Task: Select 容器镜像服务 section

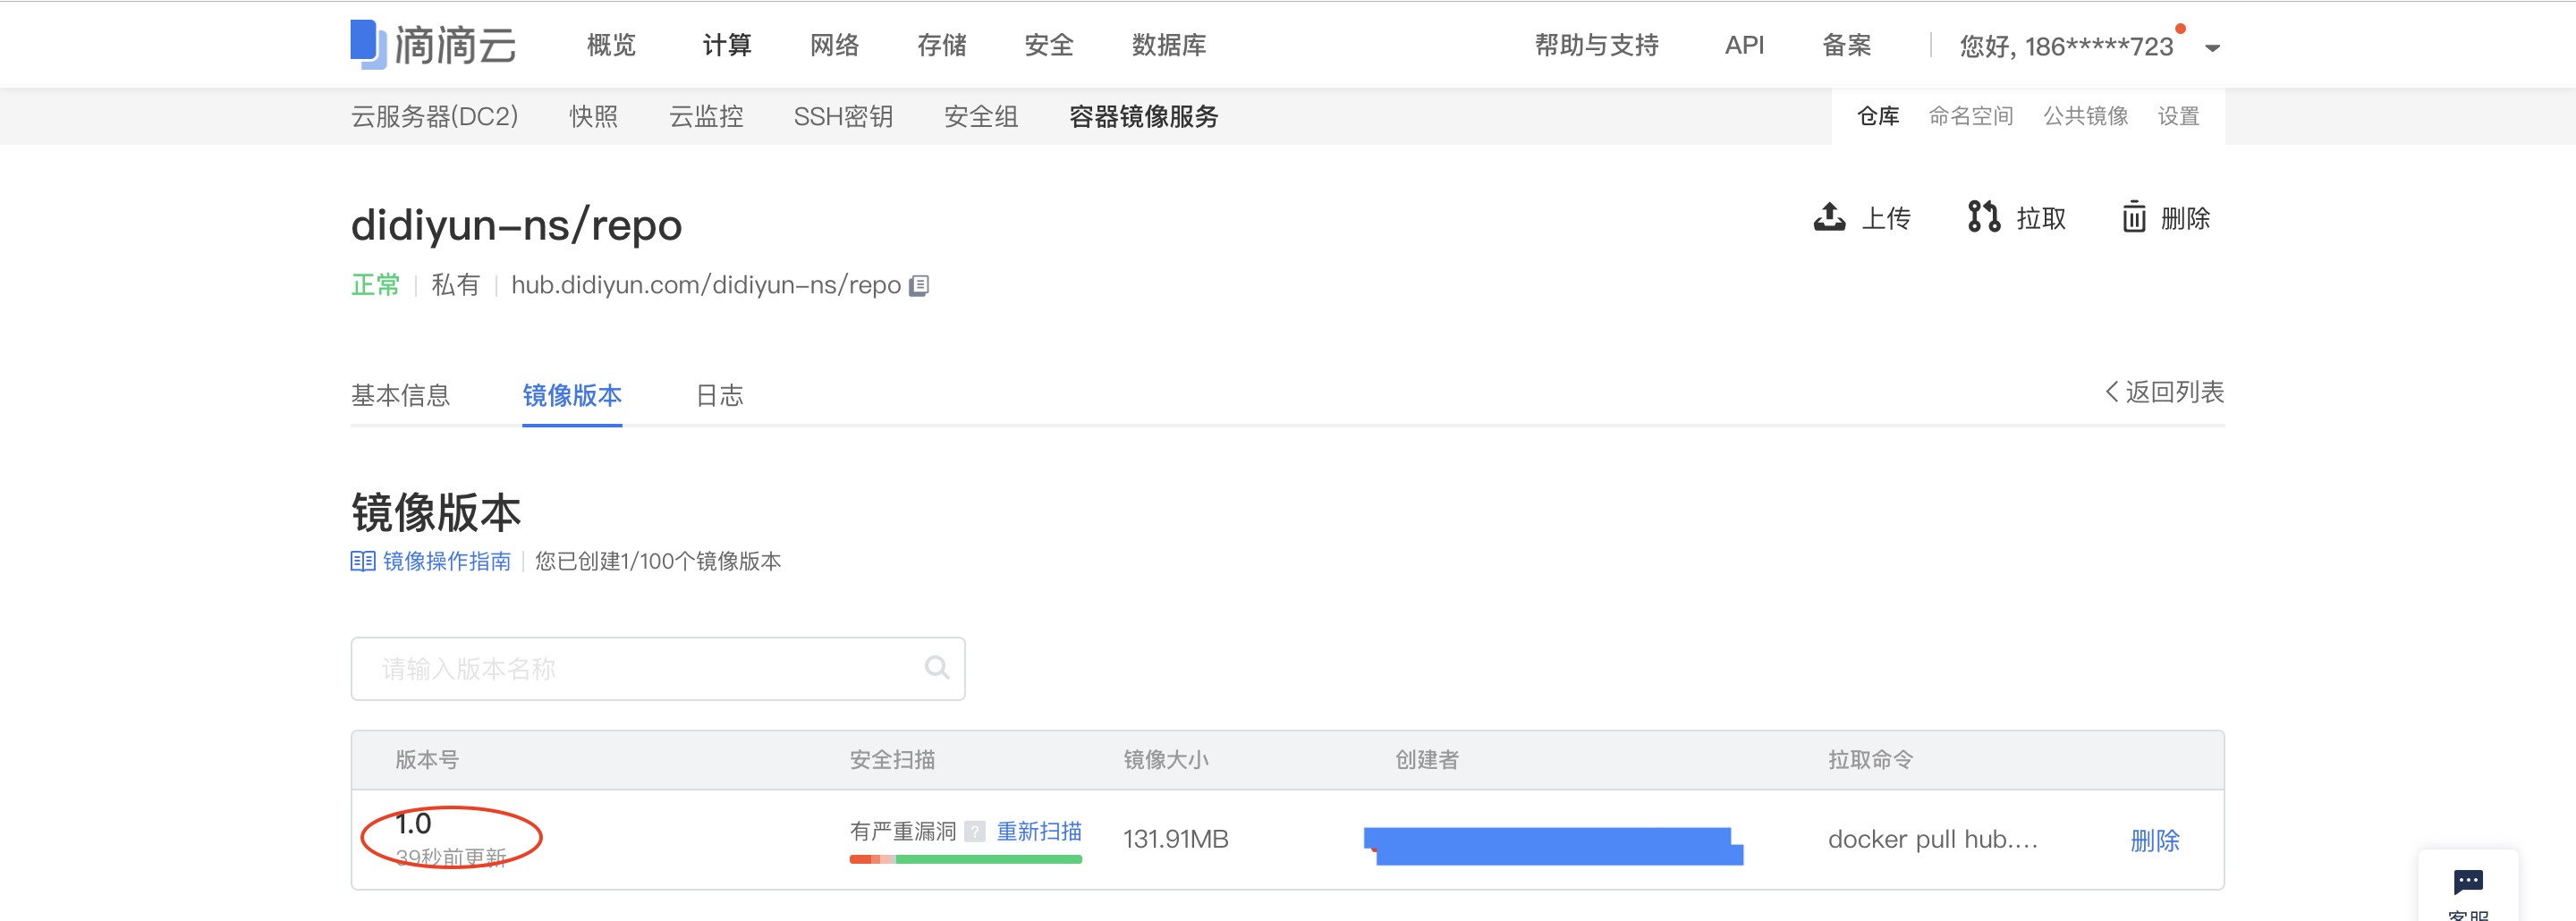Action: pos(1144,117)
